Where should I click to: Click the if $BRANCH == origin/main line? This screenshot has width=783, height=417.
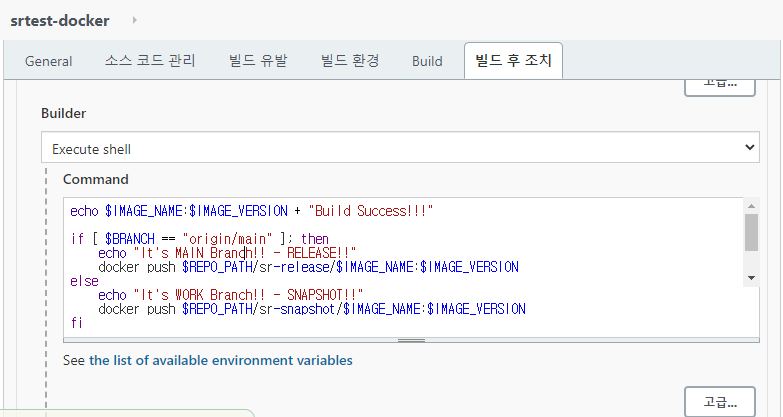[199, 238]
